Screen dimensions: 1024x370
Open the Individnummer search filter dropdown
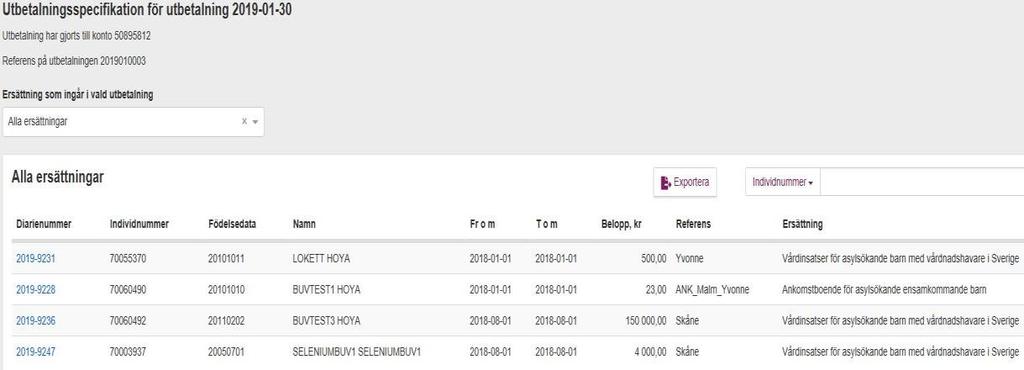[782, 182]
